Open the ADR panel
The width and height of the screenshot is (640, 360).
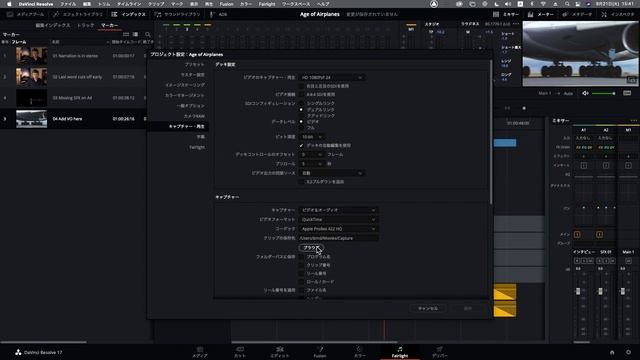tap(218, 14)
